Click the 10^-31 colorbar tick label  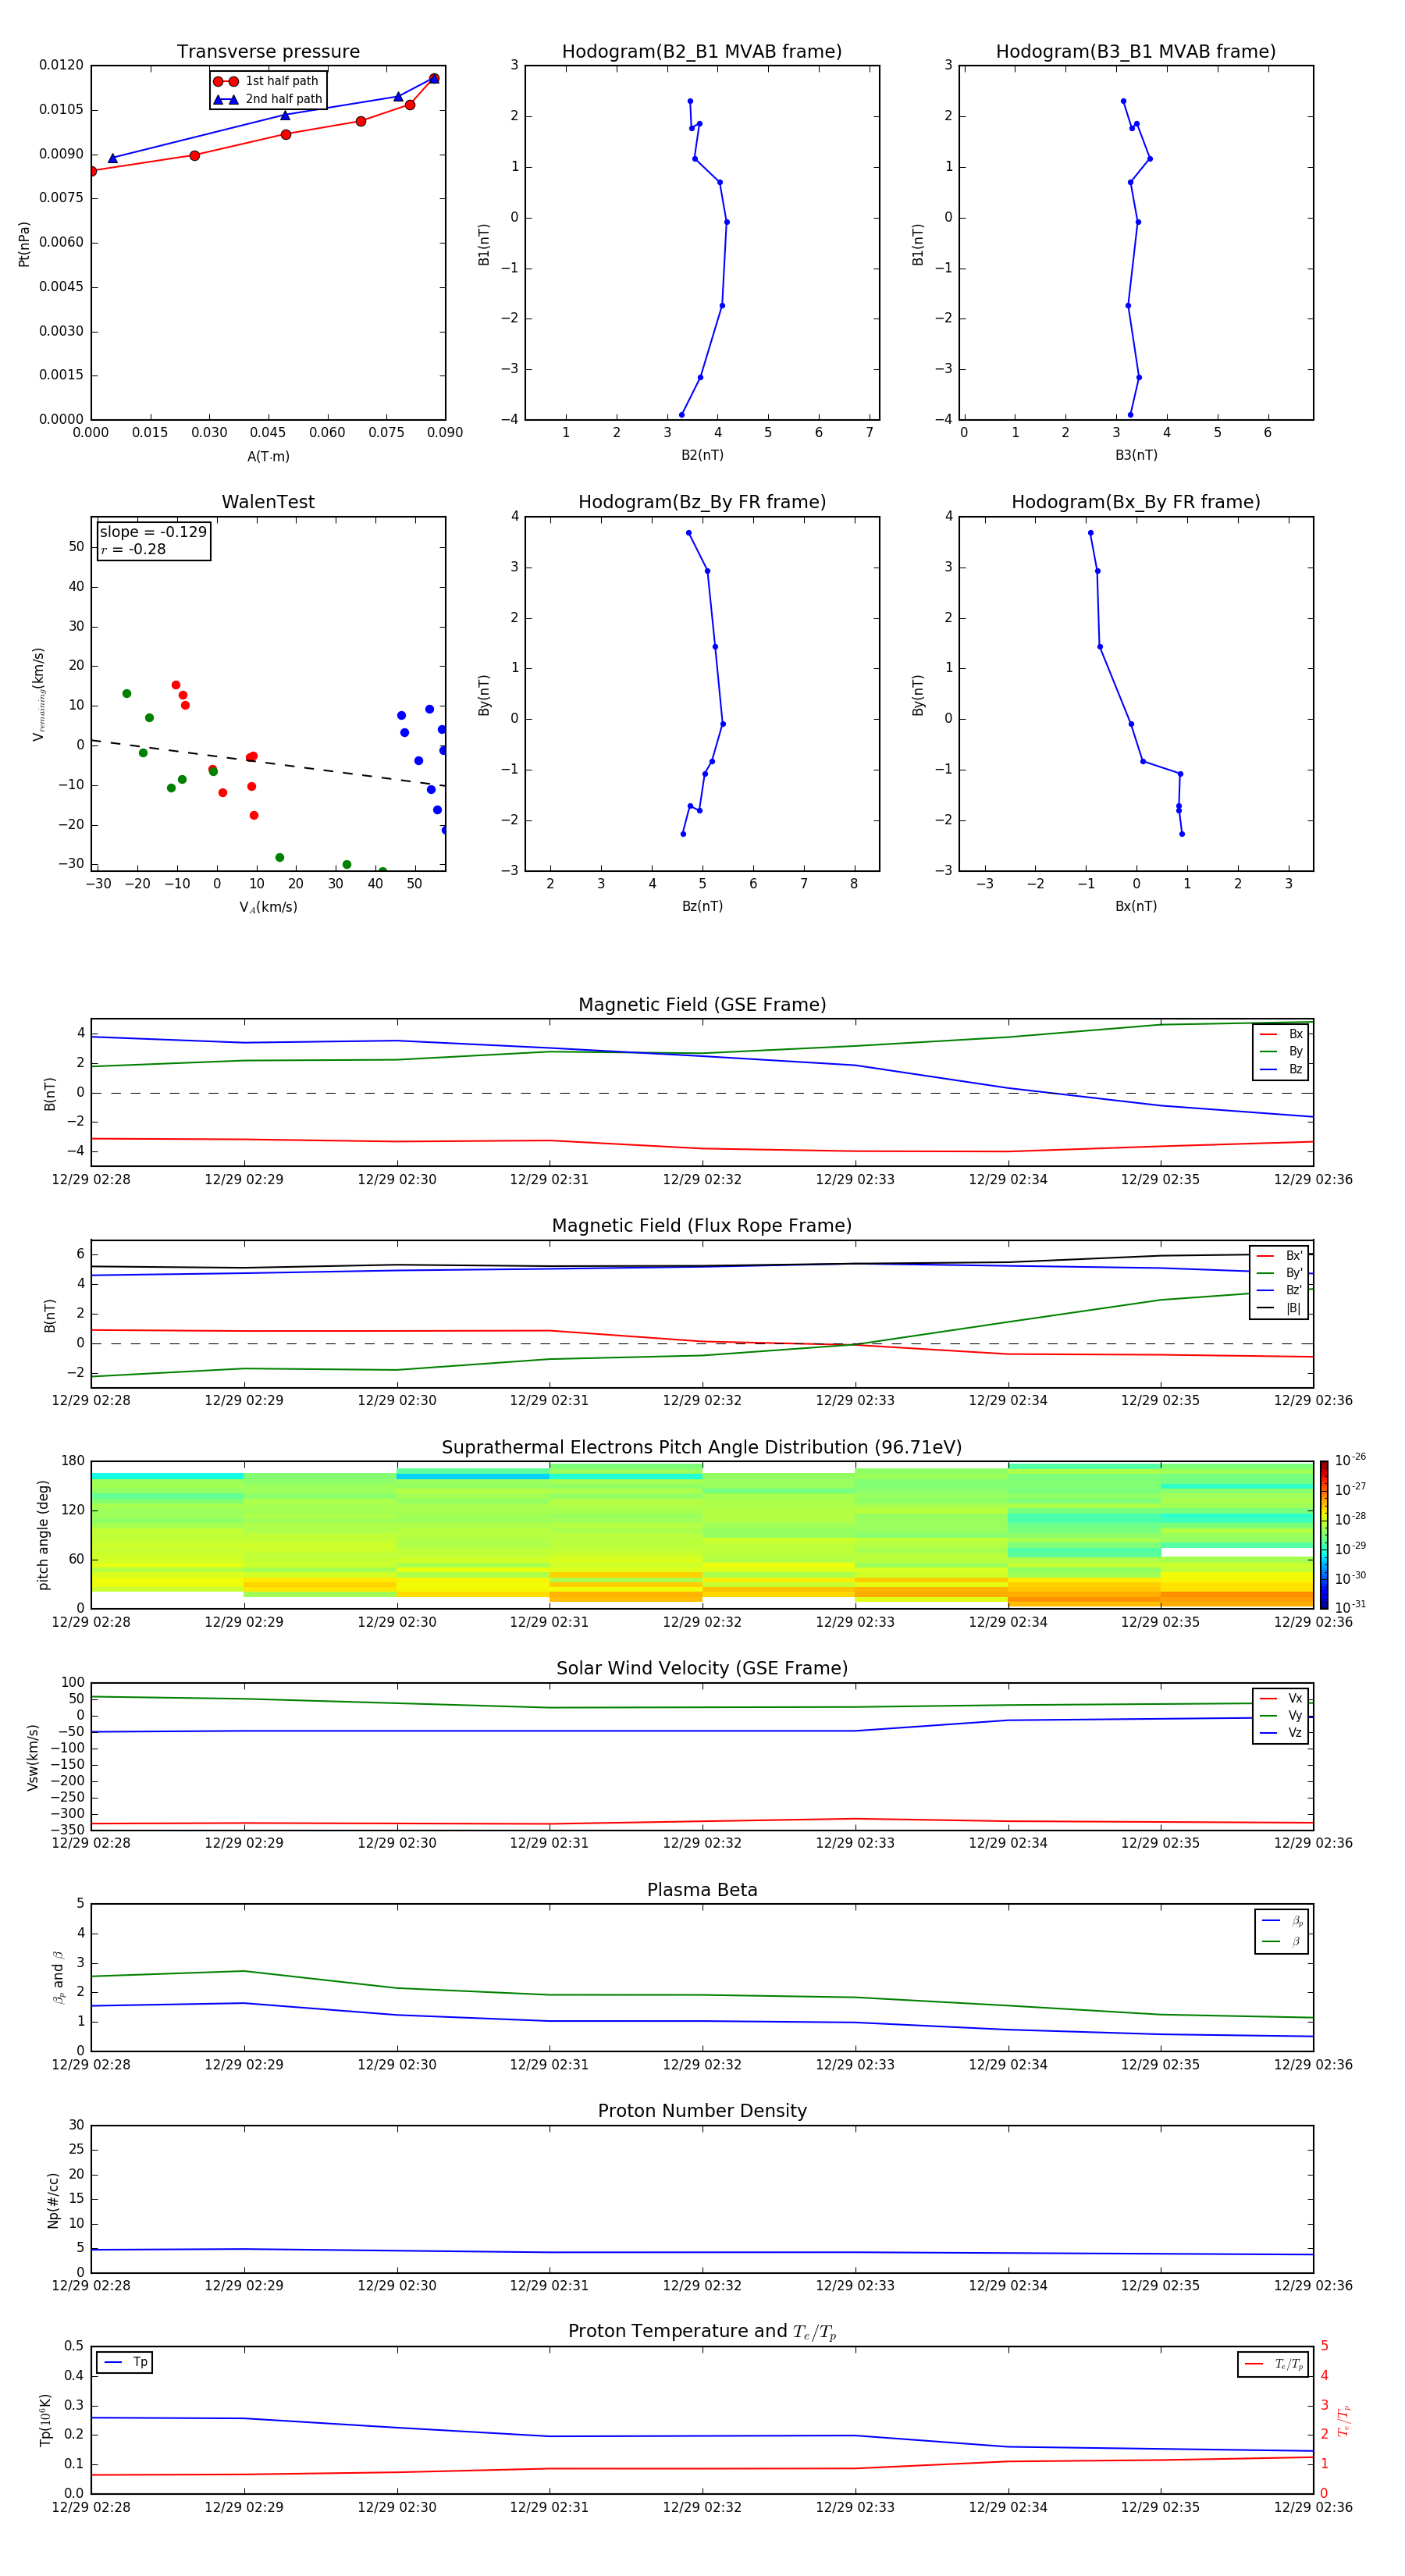point(1350,1607)
